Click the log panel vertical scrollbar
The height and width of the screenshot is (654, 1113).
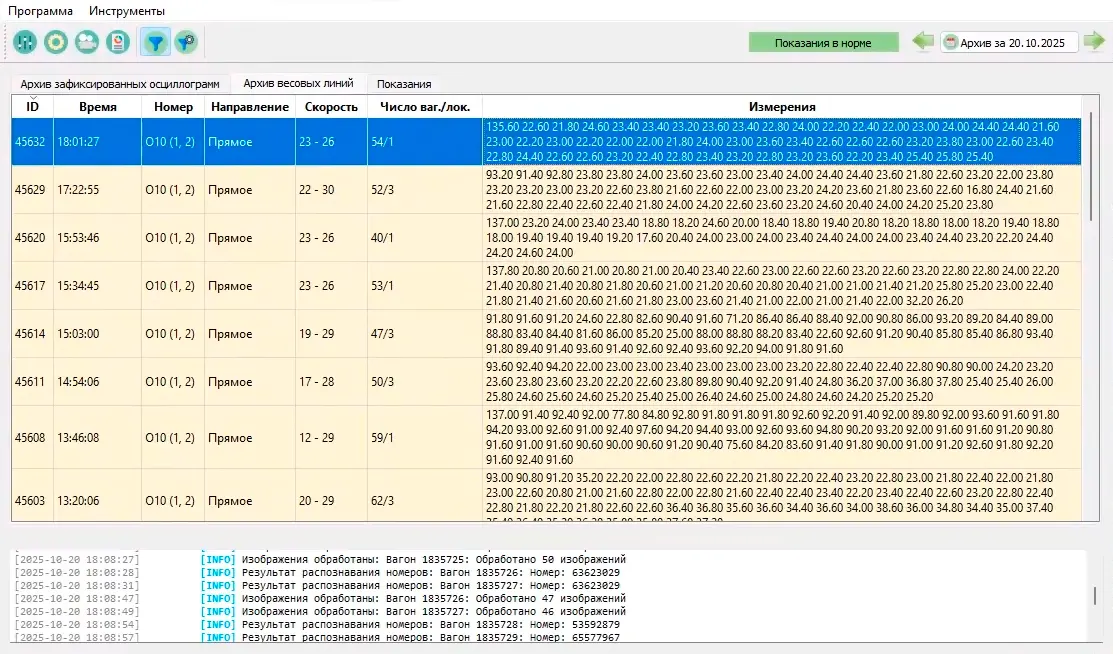(1095, 596)
